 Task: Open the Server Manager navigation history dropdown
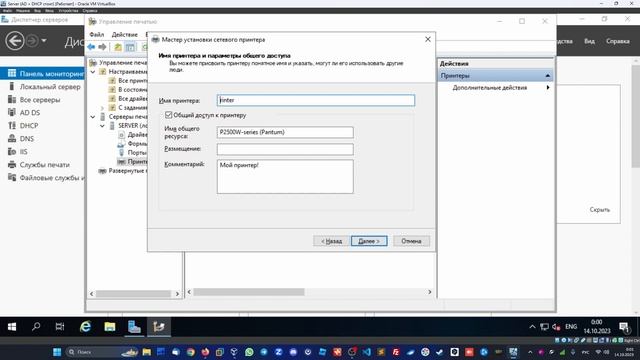43,41
